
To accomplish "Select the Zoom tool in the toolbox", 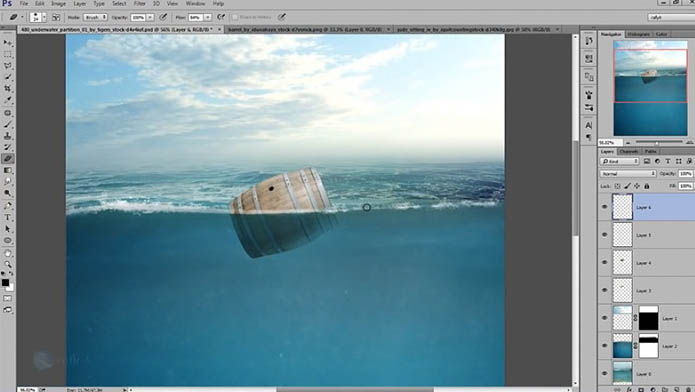I will click(8, 264).
